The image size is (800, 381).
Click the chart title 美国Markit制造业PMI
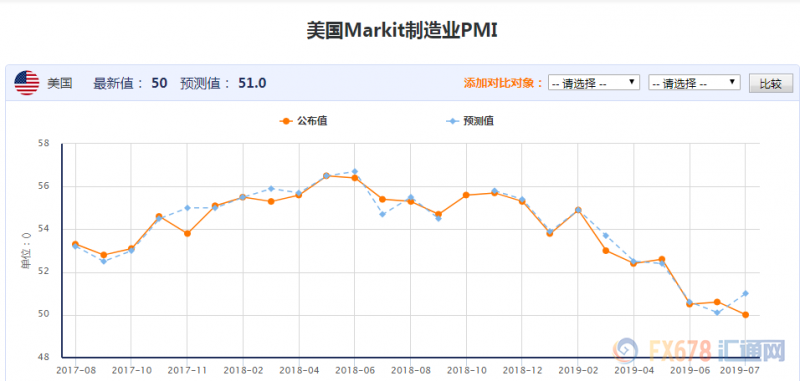pos(402,31)
